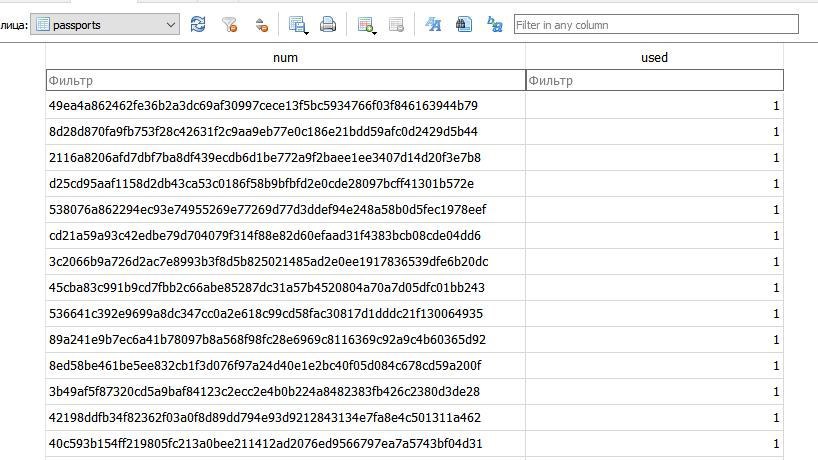
Task: Select used value in row 3b49af5f8732
Action: (654, 392)
